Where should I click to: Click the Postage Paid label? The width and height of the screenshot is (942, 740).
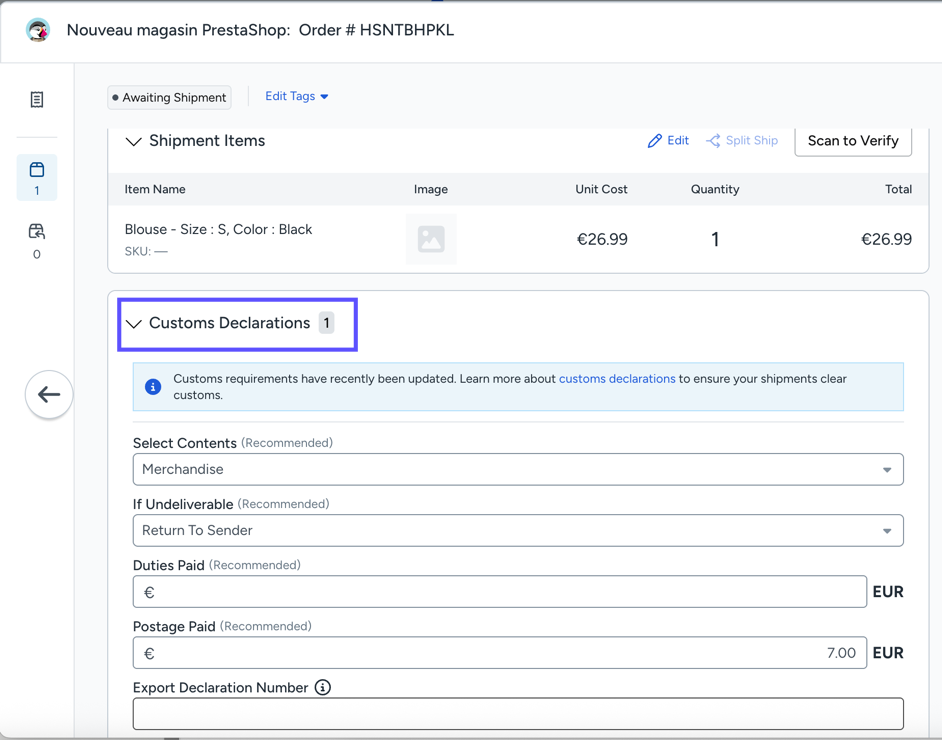pyautogui.click(x=174, y=626)
